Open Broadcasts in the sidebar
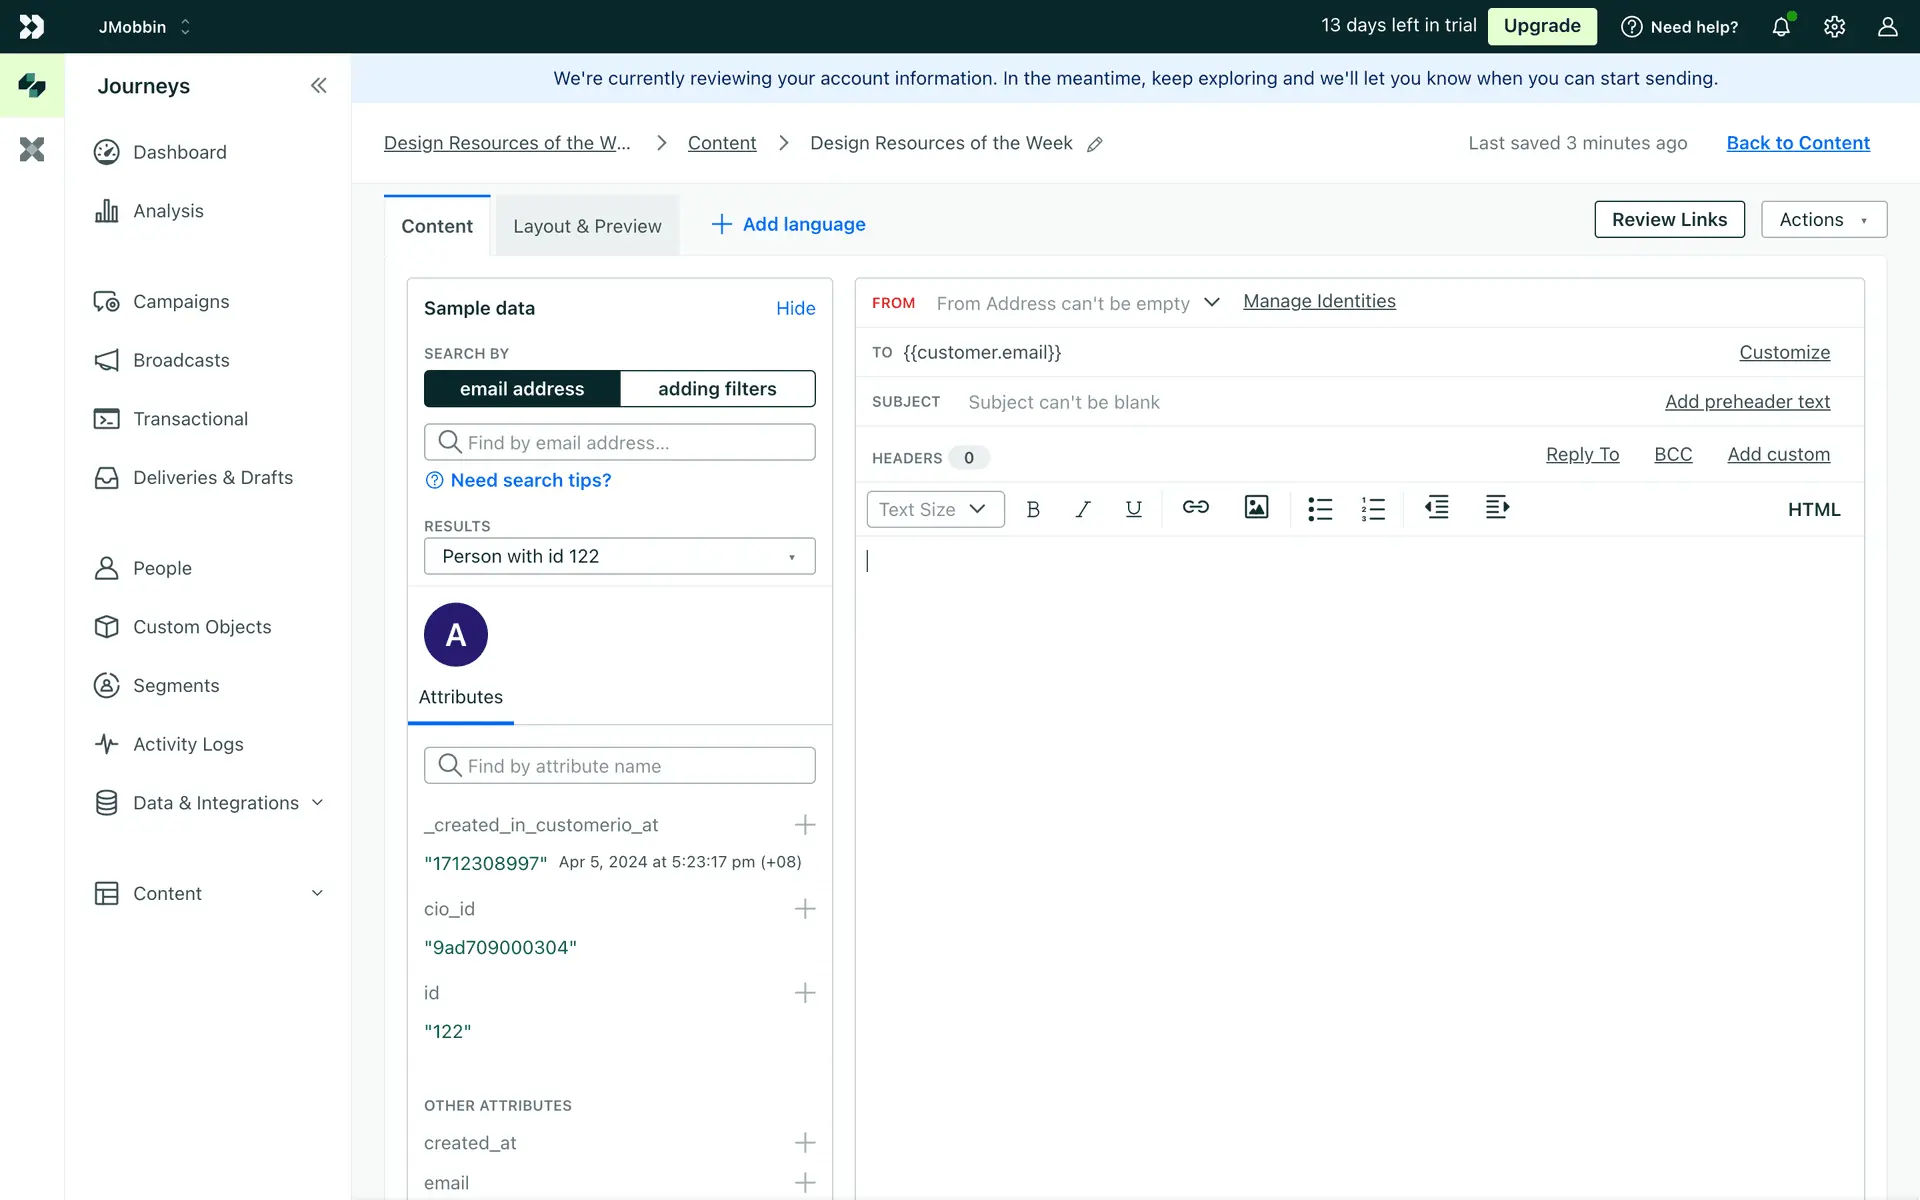The image size is (1920, 1200). pyautogui.click(x=181, y=360)
